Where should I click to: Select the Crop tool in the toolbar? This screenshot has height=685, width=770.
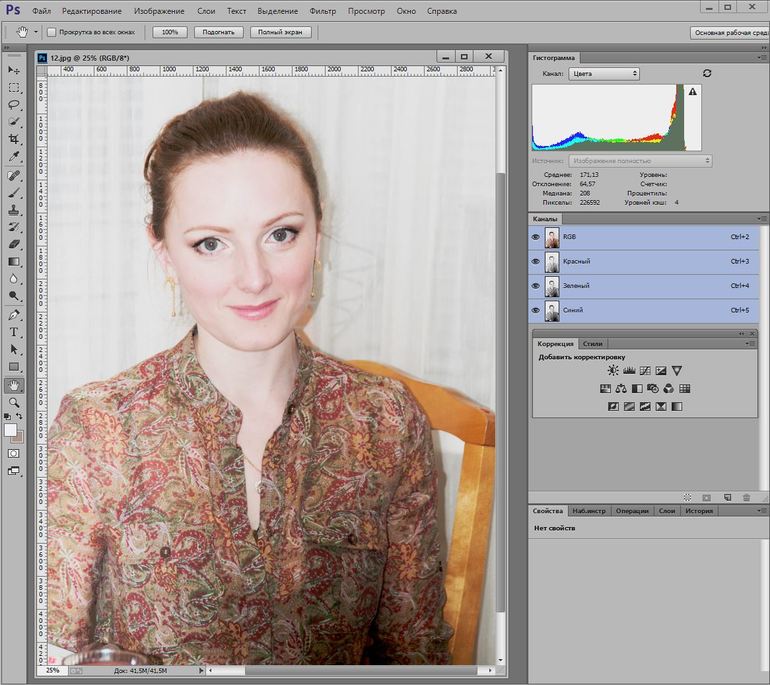pos(14,139)
